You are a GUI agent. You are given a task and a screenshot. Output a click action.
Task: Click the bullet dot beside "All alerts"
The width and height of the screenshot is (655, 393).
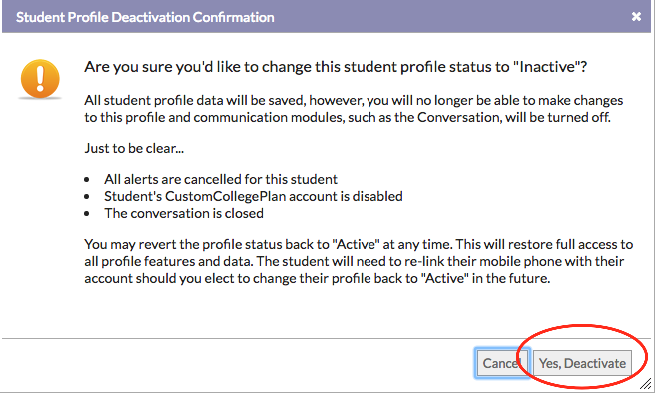coord(86,180)
